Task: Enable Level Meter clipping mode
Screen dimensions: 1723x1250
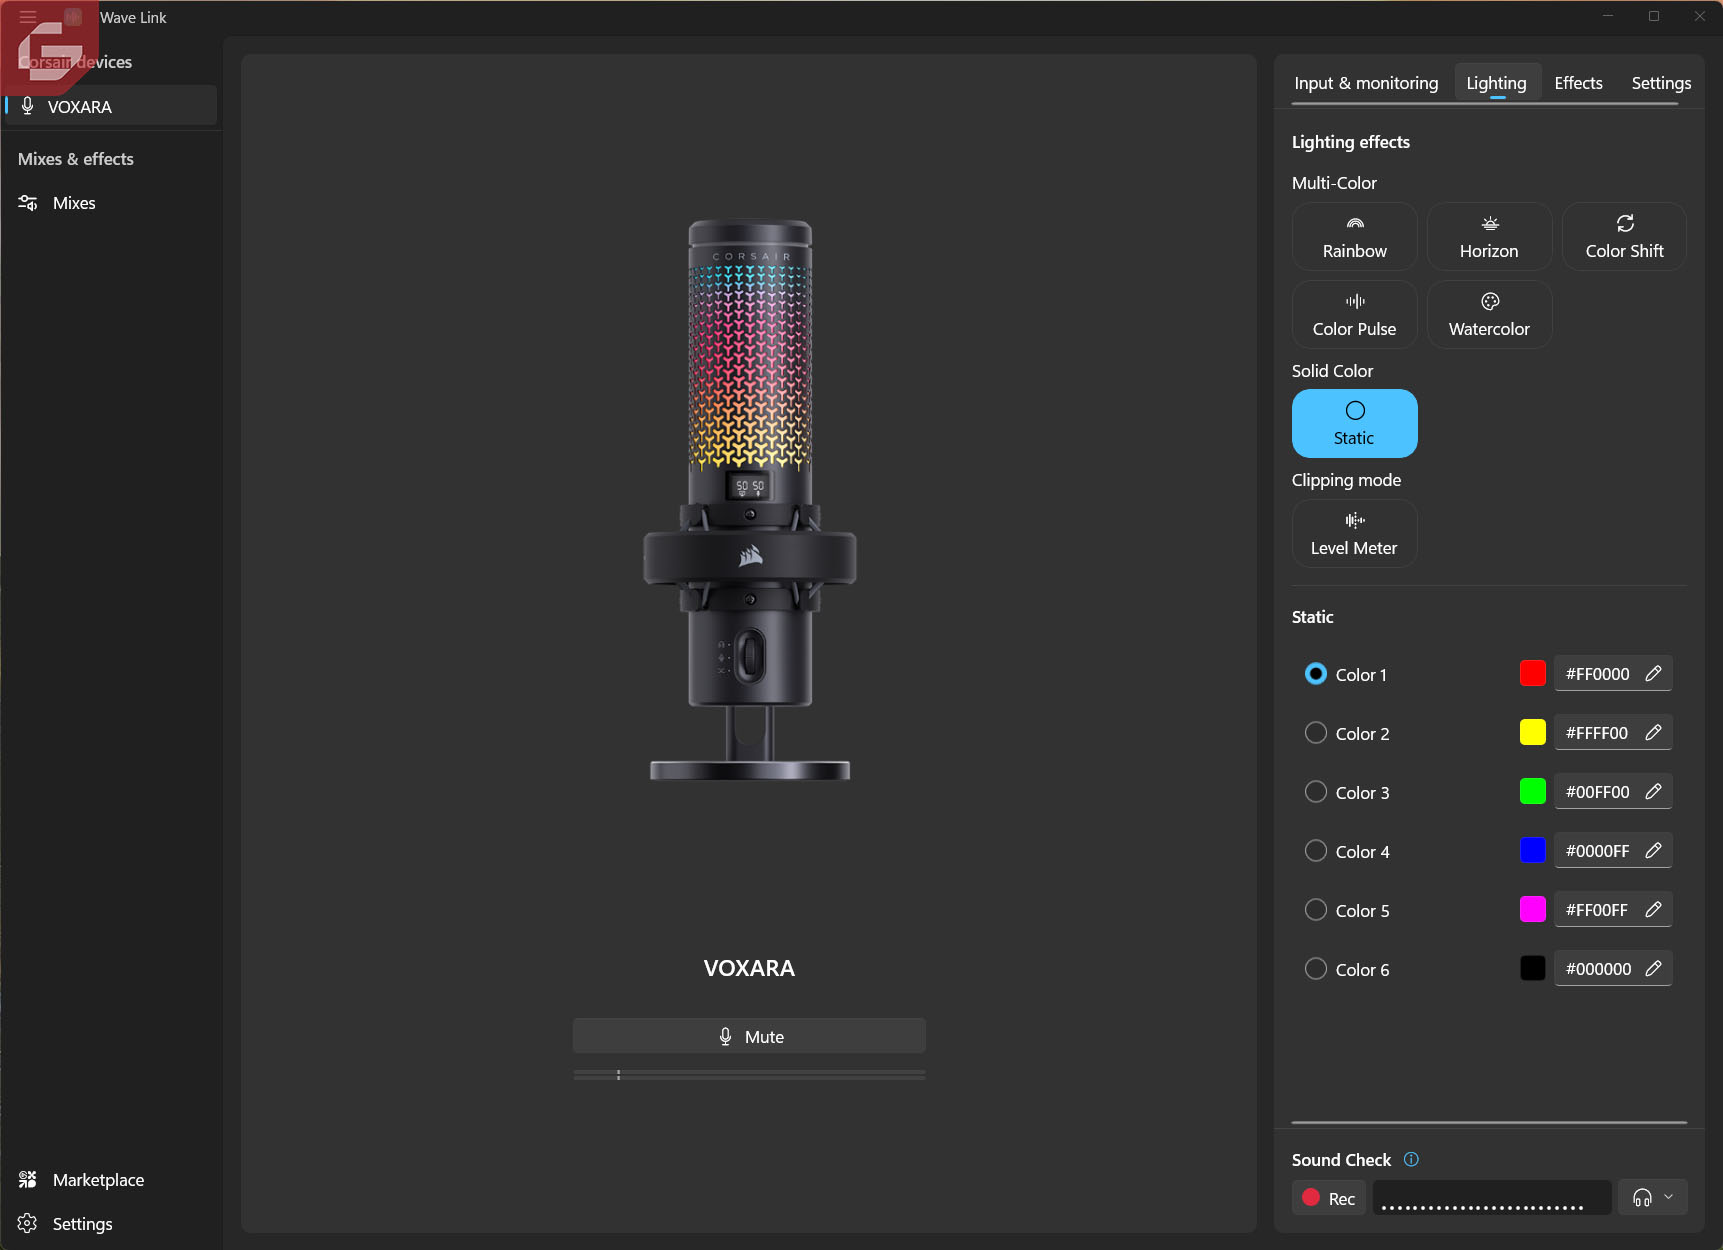Action: tap(1354, 534)
